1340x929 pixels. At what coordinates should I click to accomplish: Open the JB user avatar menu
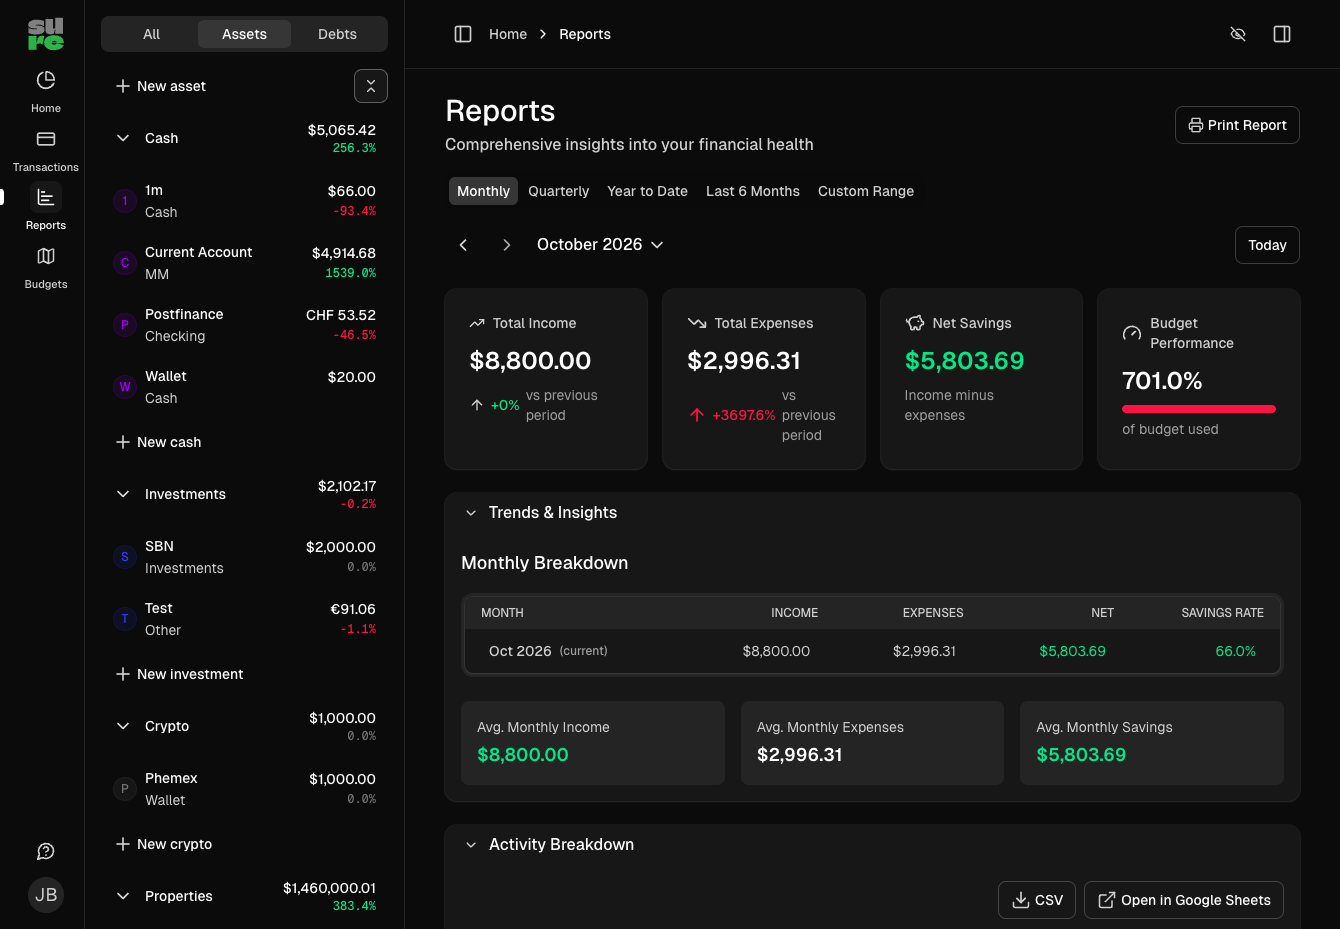[x=46, y=895]
